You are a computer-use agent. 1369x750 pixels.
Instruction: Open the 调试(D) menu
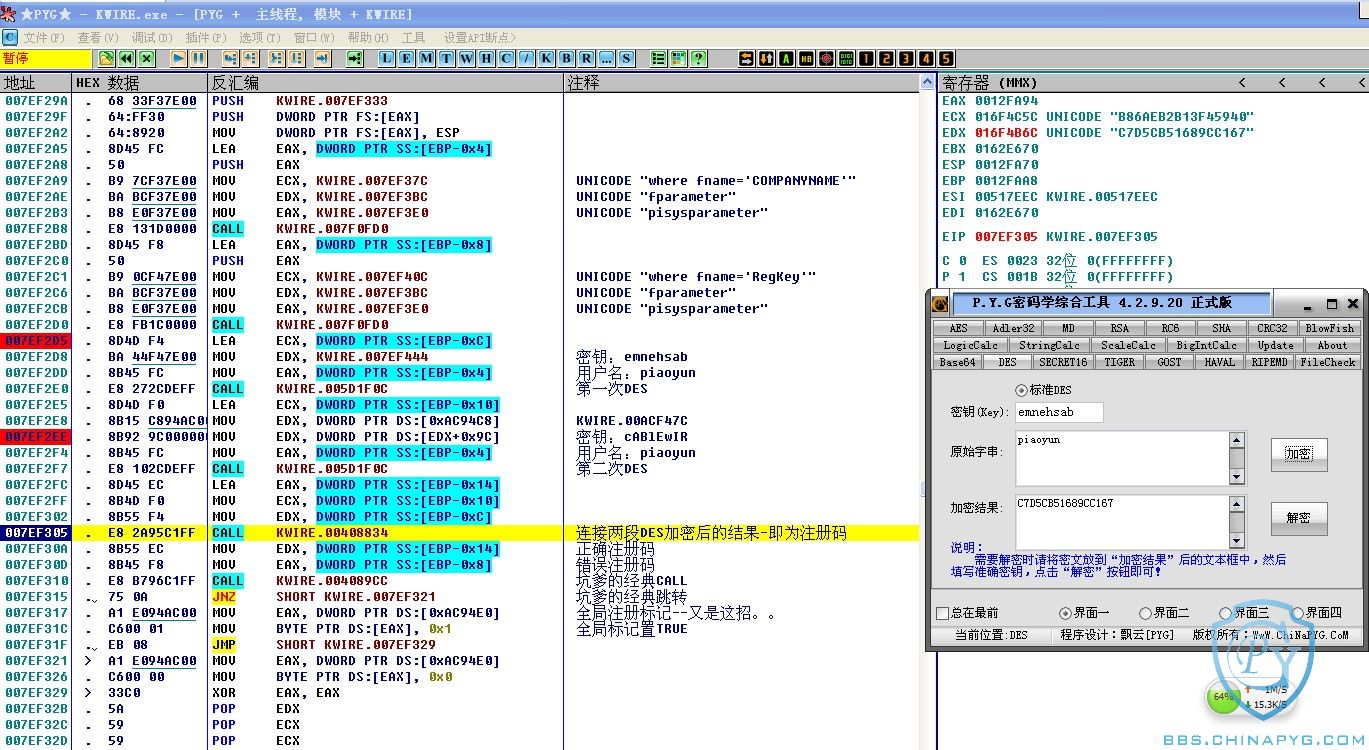152,37
